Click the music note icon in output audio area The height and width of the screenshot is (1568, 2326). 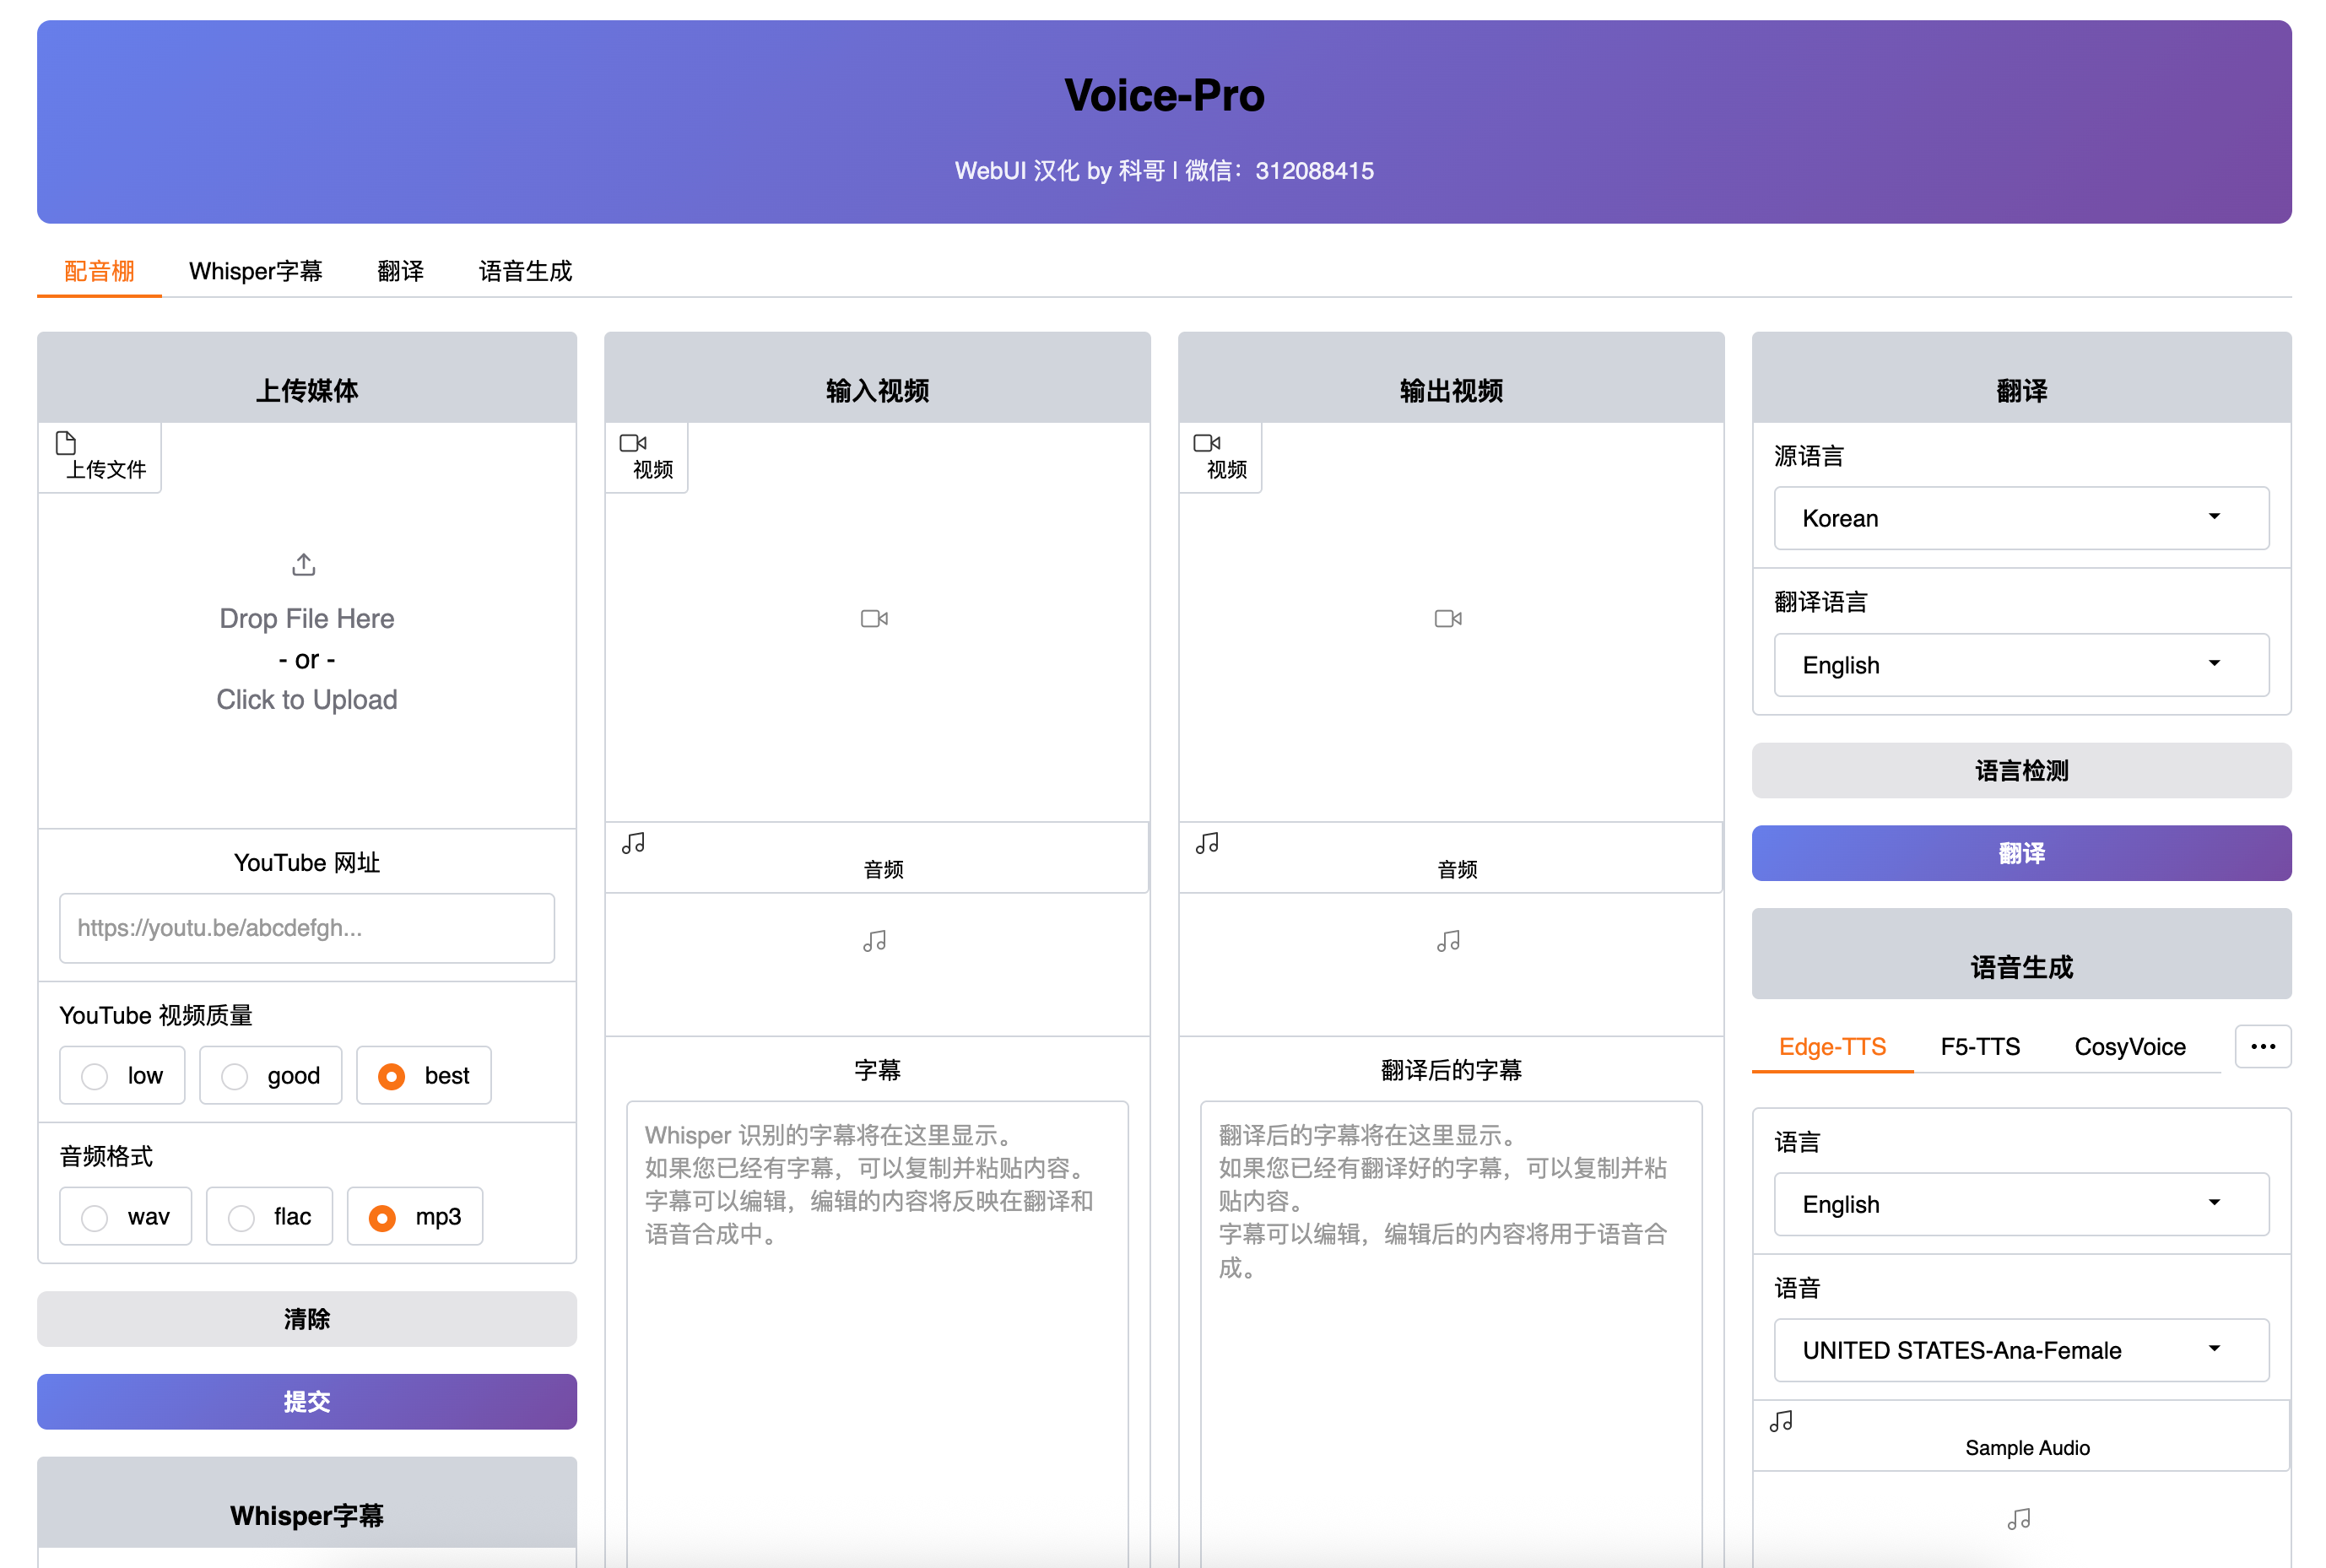tap(1448, 941)
